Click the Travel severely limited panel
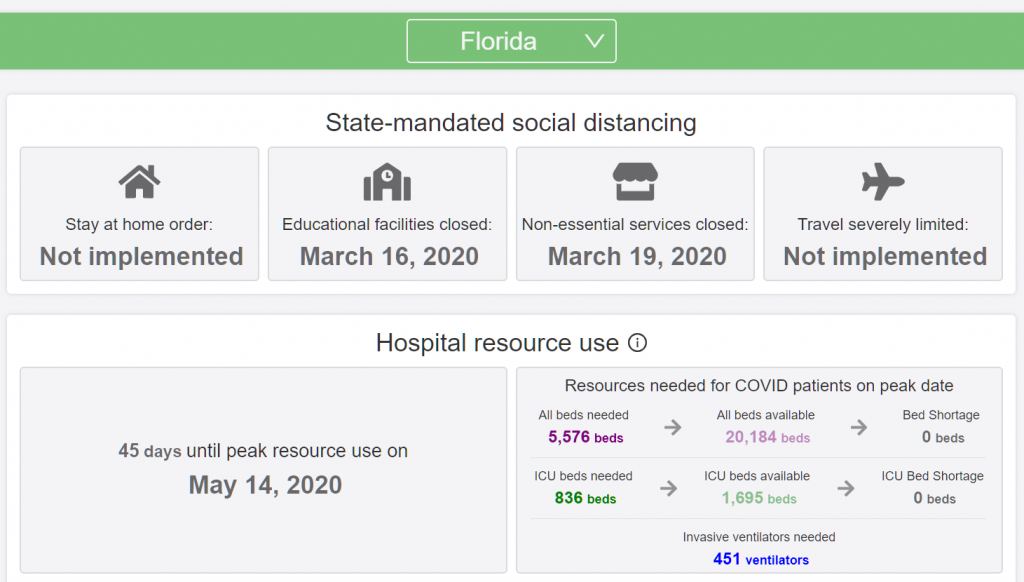 tap(881, 213)
